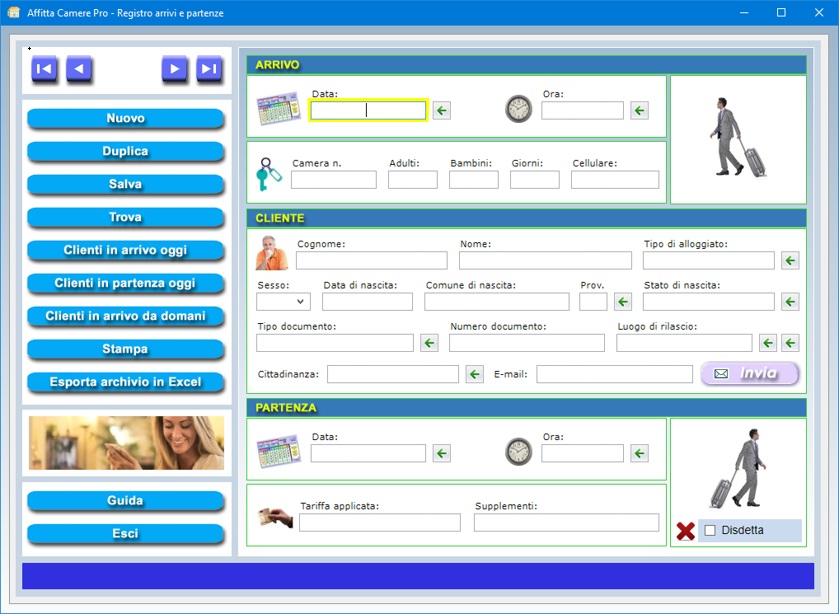The image size is (839, 614).
Task: Click the Adulti input field
Action: [413, 180]
